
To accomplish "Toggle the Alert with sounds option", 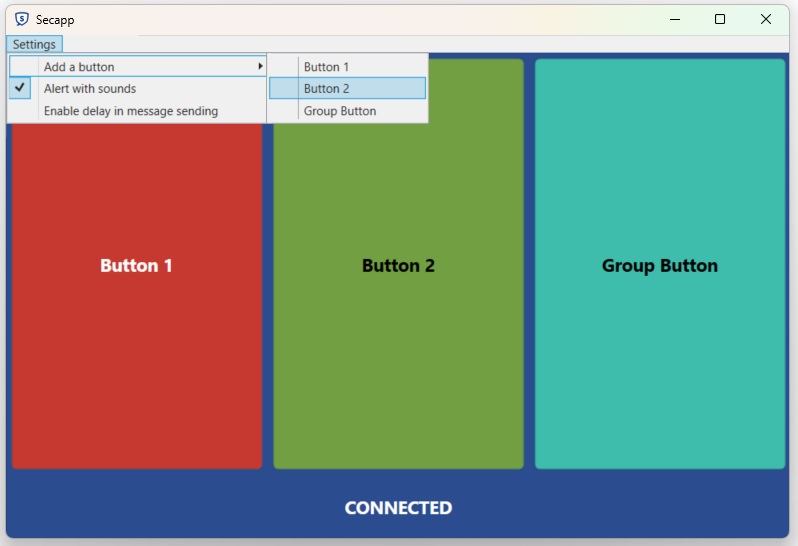I will point(90,89).
